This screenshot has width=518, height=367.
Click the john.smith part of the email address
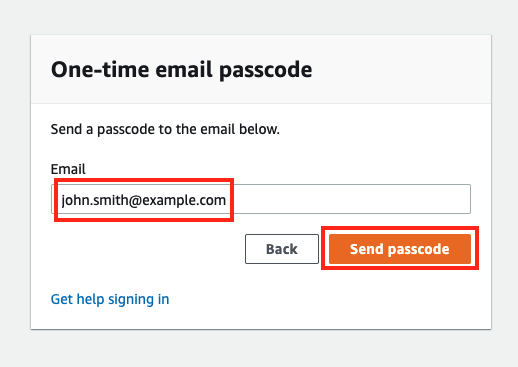[x=95, y=200]
